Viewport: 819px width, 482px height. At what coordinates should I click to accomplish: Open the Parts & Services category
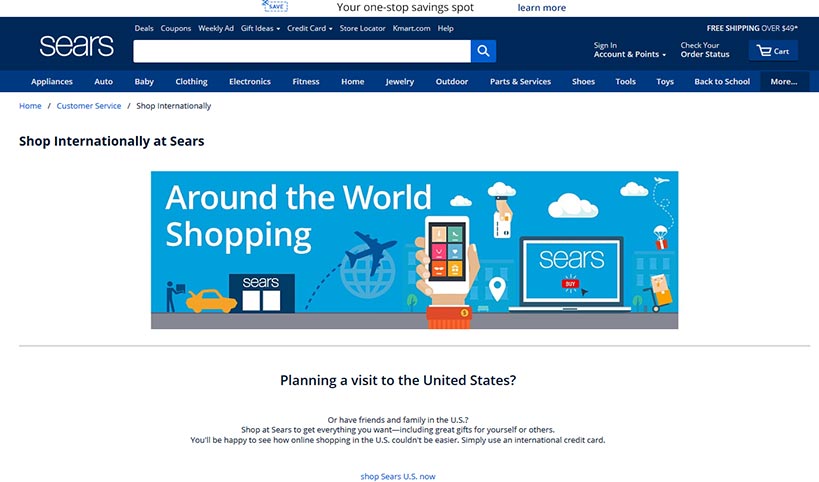pyautogui.click(x=520, y=81)
